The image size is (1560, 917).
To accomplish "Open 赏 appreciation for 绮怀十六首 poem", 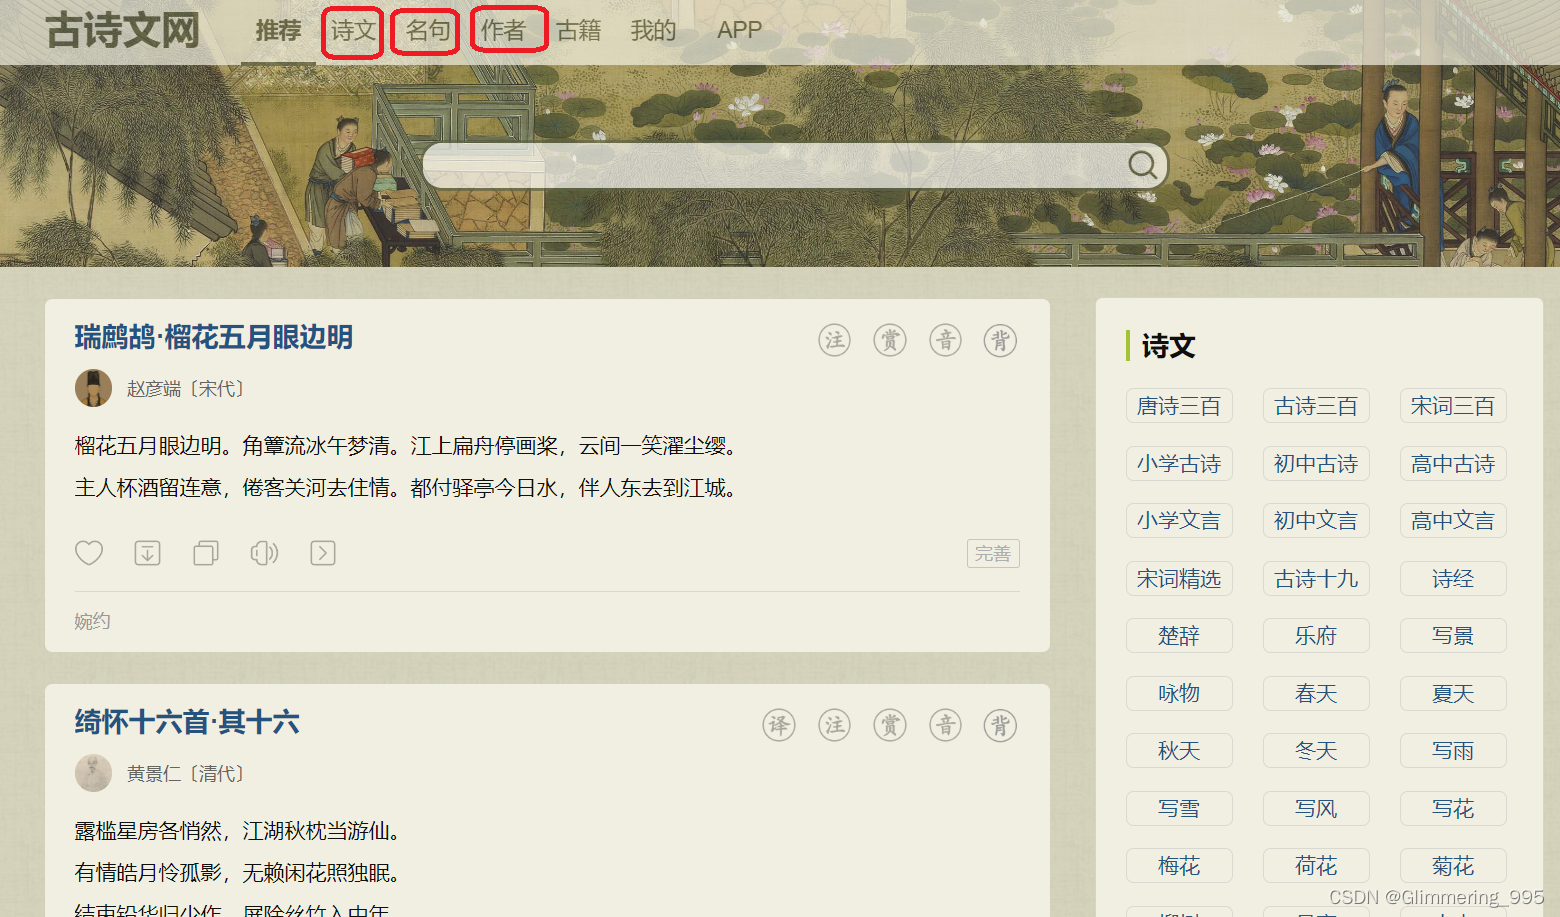I will click(x=890, y=725).
